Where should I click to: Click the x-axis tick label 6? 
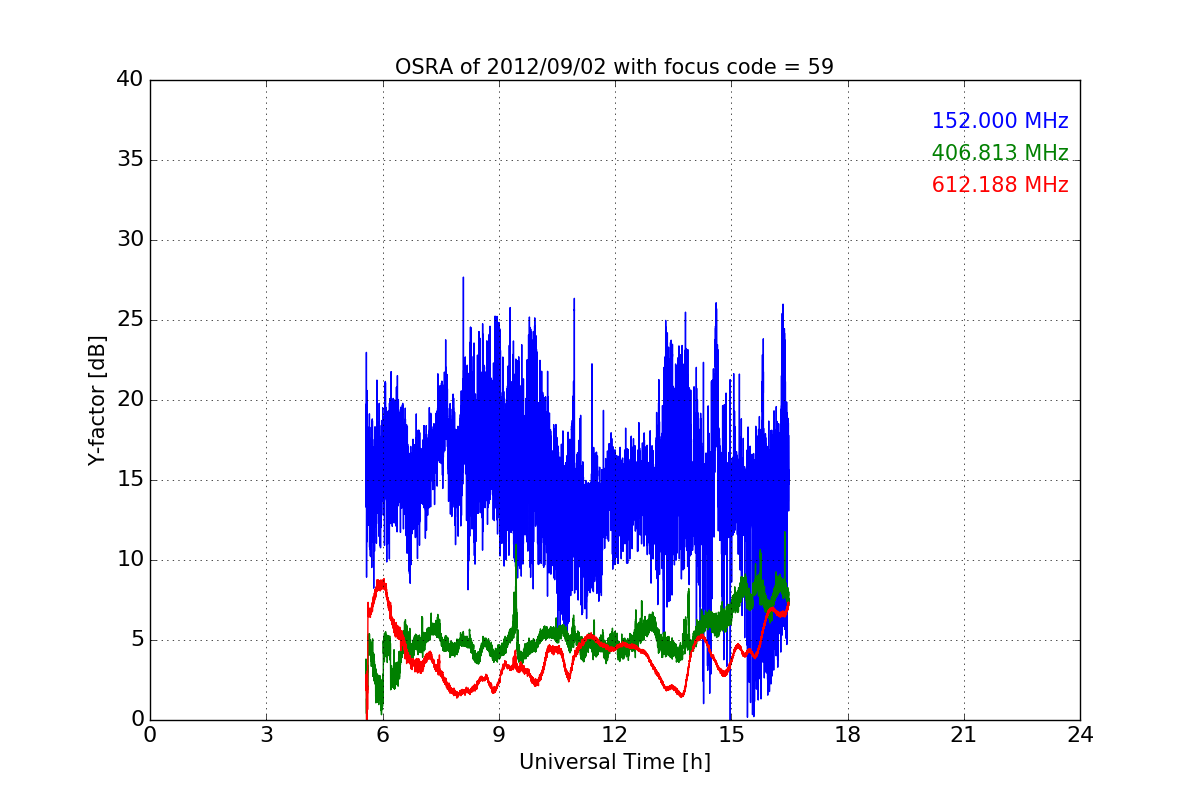pos(383,735)
